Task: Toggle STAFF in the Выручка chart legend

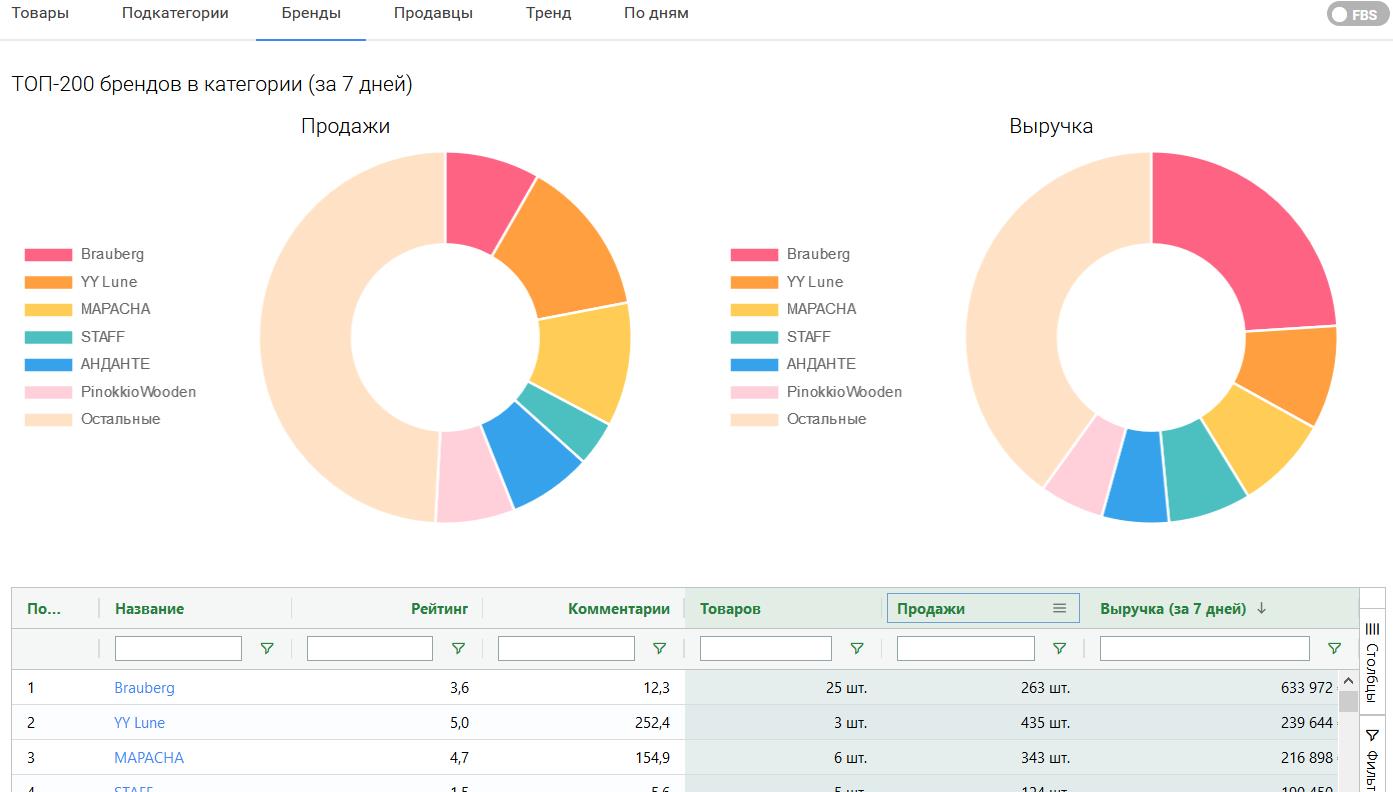Action: coord(780,337)
